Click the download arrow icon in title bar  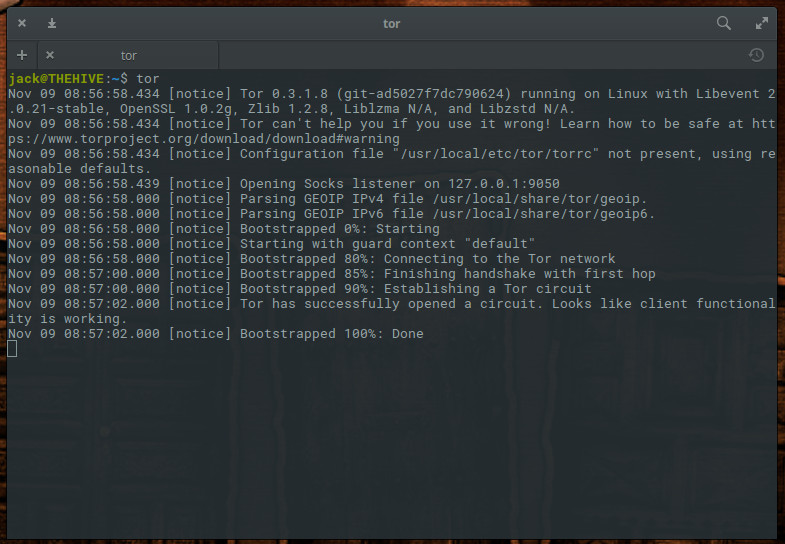pyautogui.click(x=52, y=23)
